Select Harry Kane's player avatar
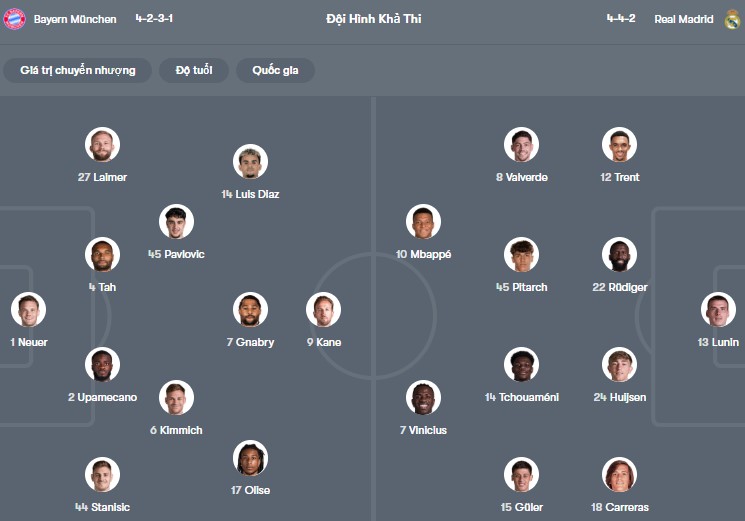 (x=323, y=310)
